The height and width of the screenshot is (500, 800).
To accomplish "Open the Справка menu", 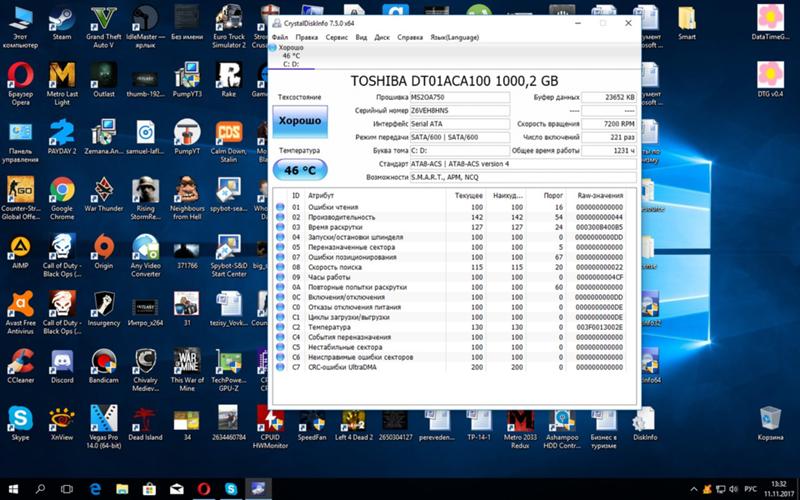I will [x=410, y=37].
